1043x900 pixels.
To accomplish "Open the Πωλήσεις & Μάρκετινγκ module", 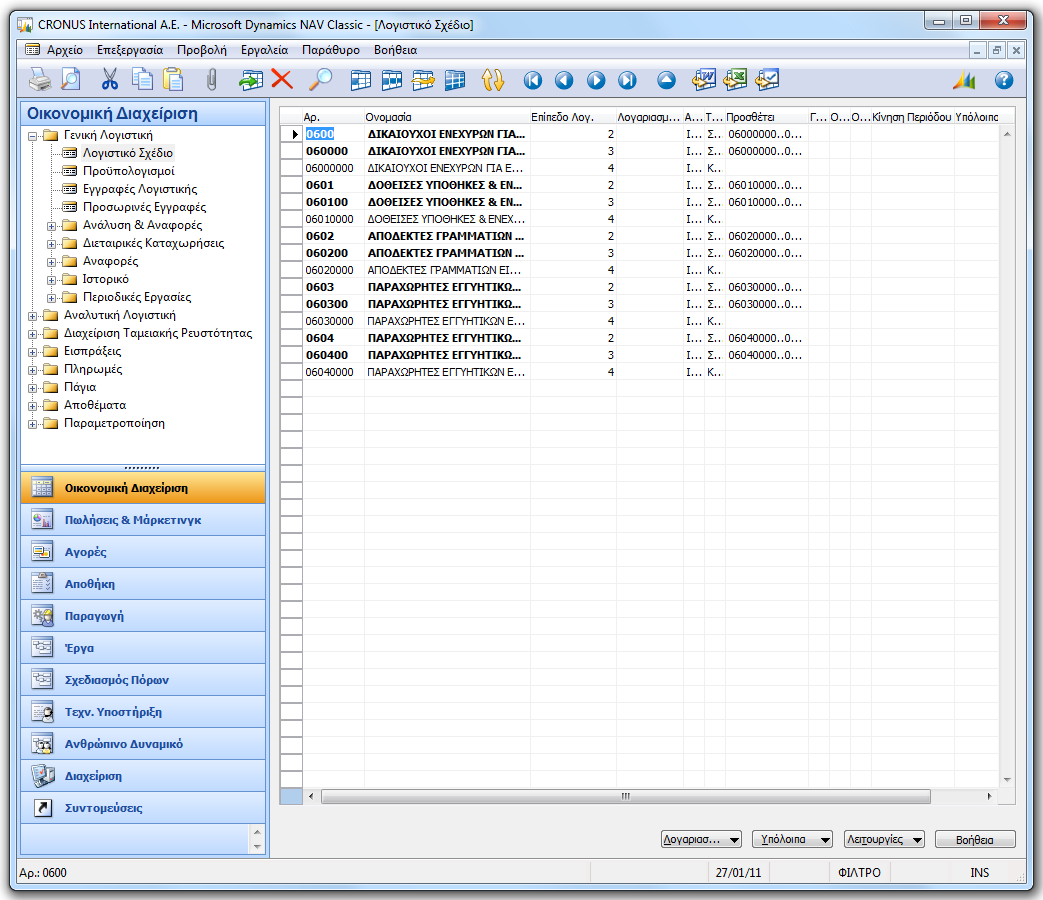I will (x=143, y=520).
